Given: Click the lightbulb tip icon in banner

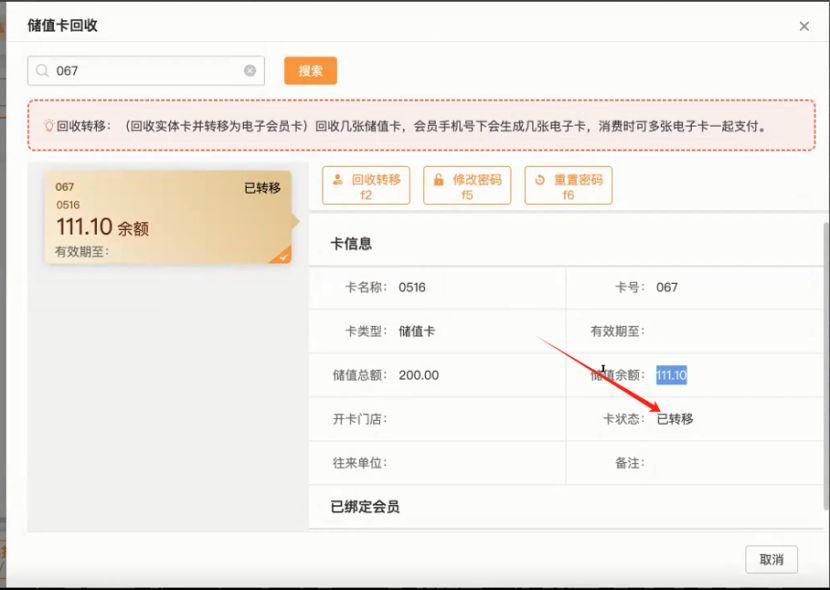Looking at the screenshot, I should [x=48, y=126].
